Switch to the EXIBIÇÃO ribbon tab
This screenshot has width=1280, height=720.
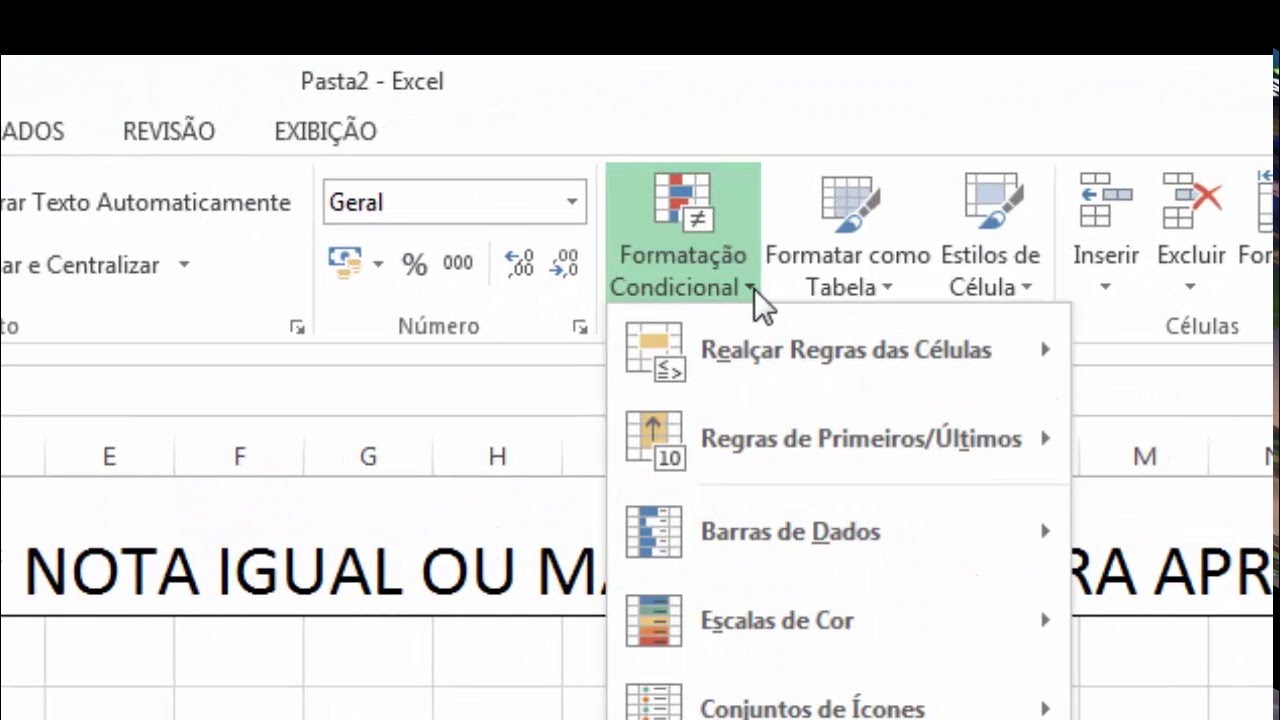coord(326,132)
